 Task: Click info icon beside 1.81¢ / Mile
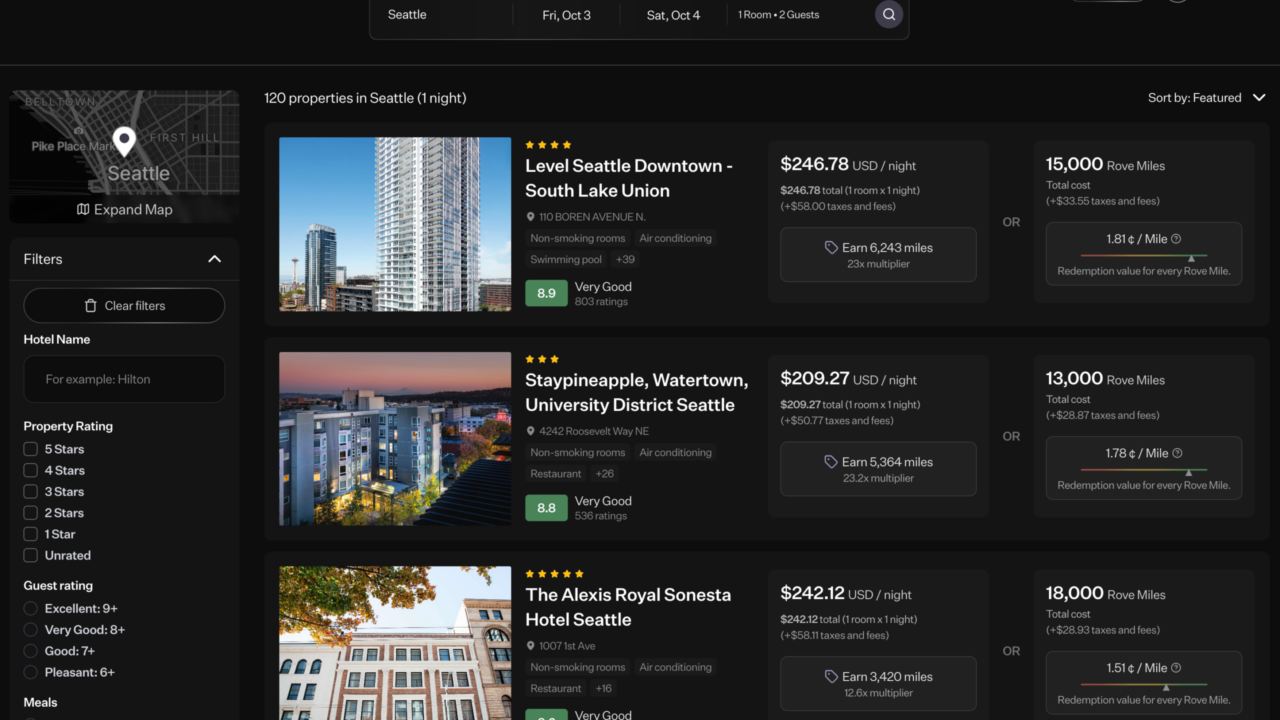pyautogui.click(x=1176, y=239)
